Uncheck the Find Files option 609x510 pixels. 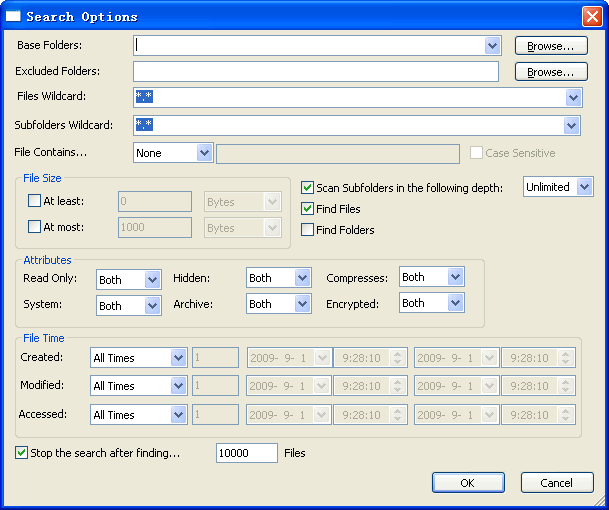pyautogui.click(x=308, y=209)
